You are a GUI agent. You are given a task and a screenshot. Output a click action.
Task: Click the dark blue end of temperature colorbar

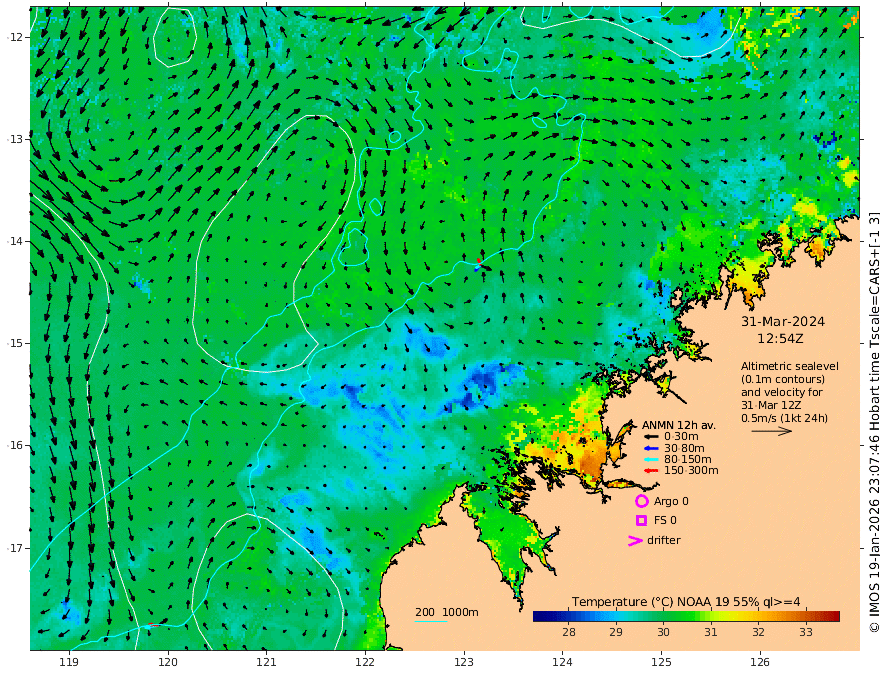(x=539, y=617)
